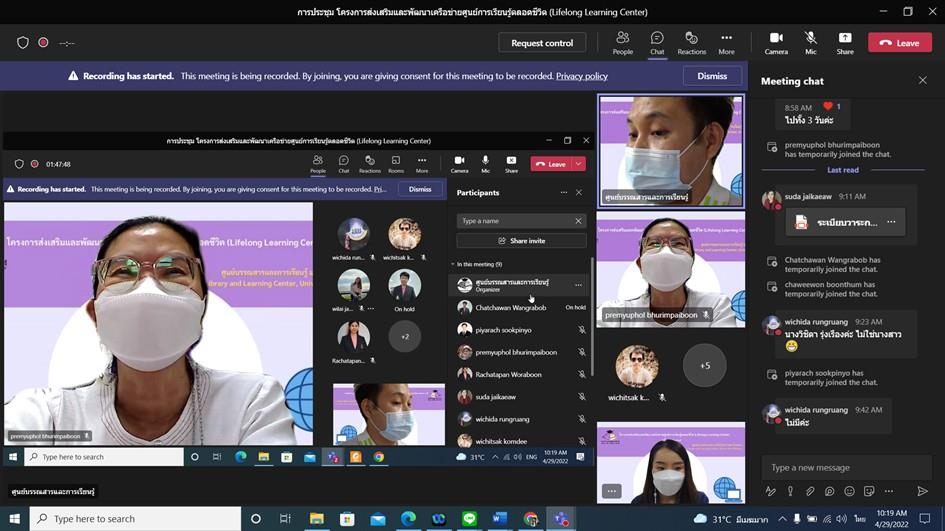Toggle suda jaikaeaw's muted mic icon in Participants
The width and height of the screenshot is (945, 531).
tap(582, 397)
